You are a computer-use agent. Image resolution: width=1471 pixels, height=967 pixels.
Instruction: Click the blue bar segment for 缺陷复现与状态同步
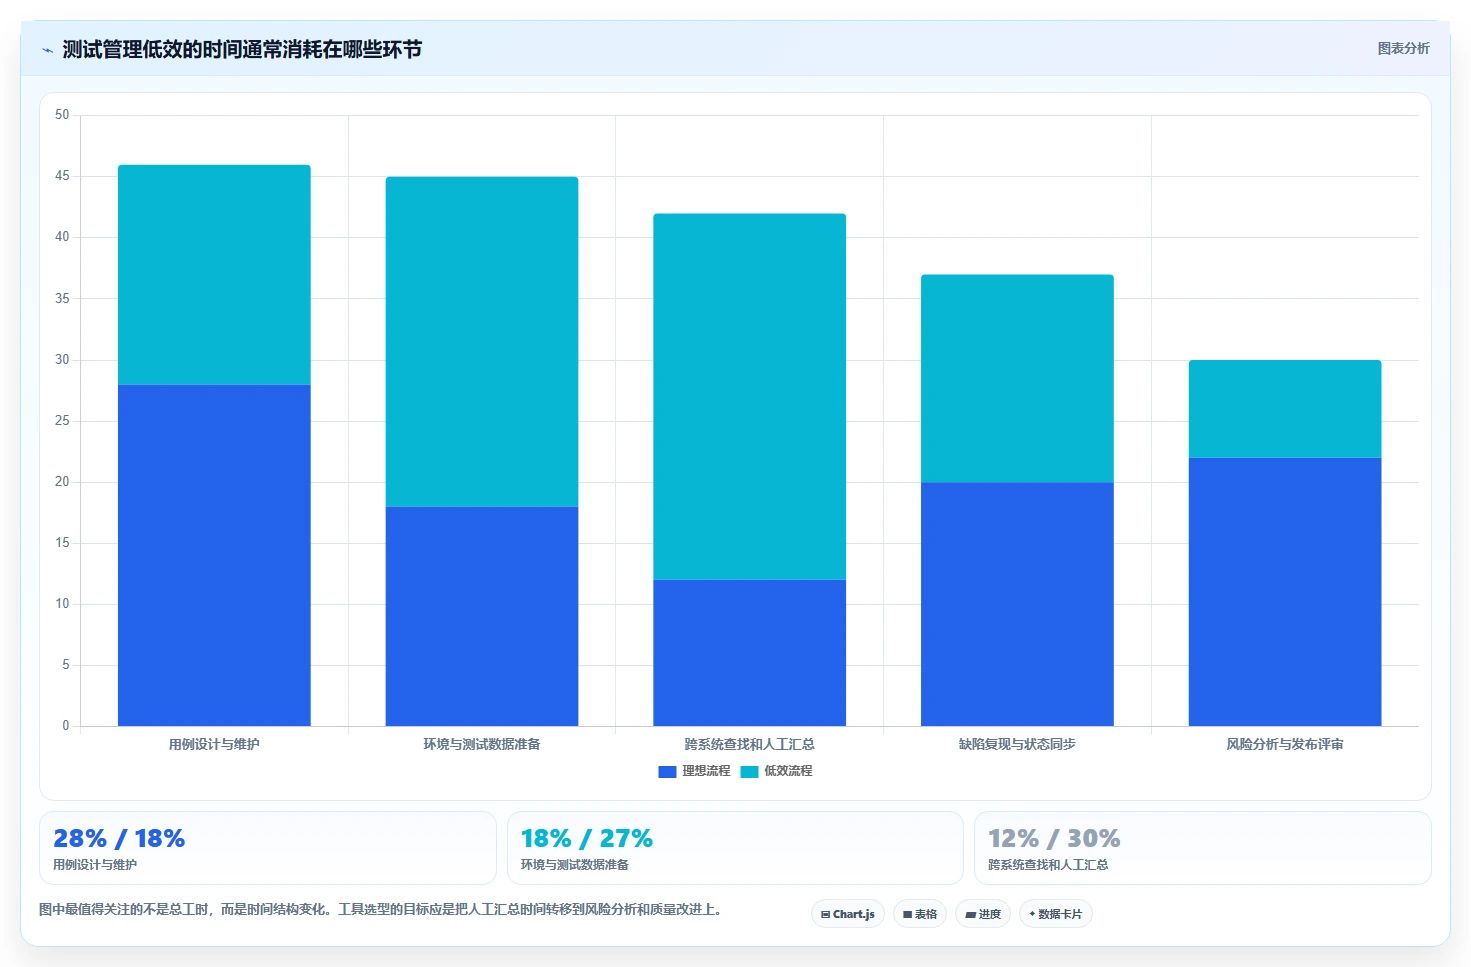[x=1017, y=604]
